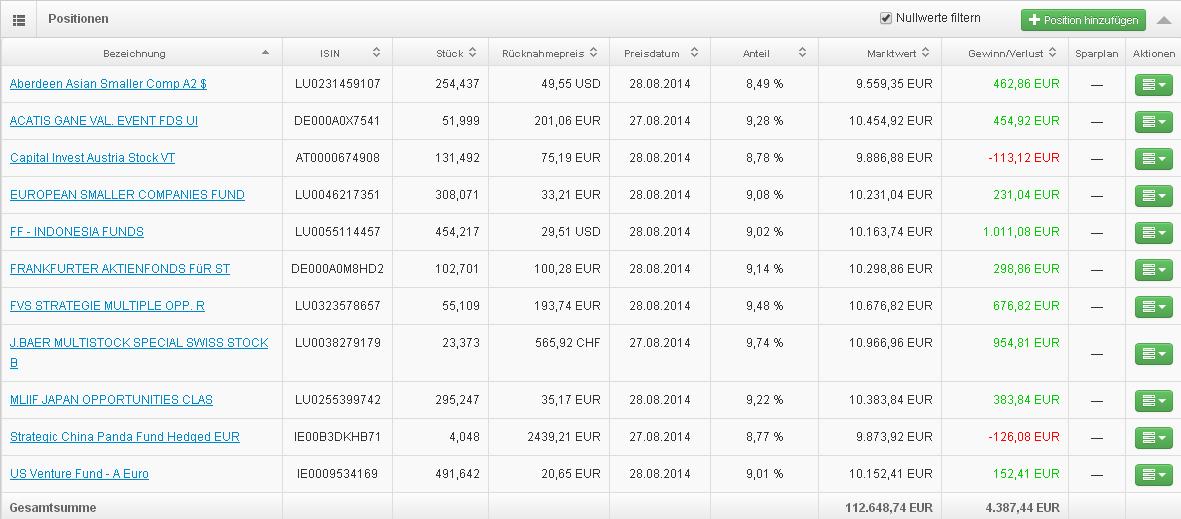Screen dimensions: 1181x519
Task: Sort by the Anteil column sort arrows
Action: pyautogui.click(x=802, y=53)
